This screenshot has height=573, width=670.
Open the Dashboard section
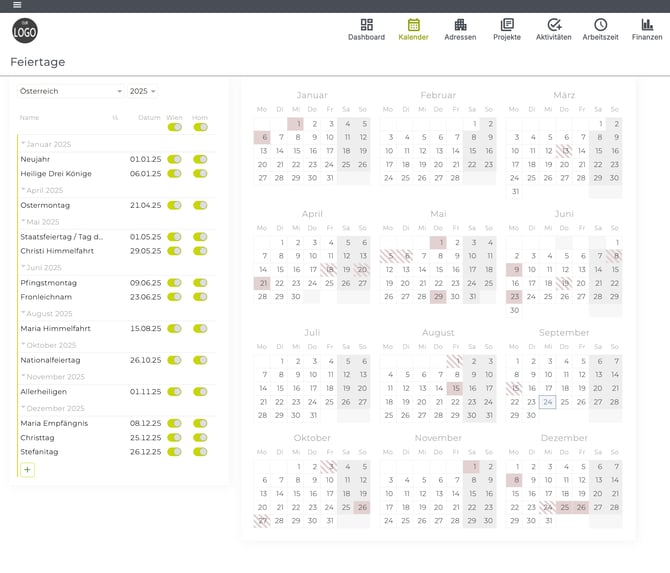(x=366, y=29)
